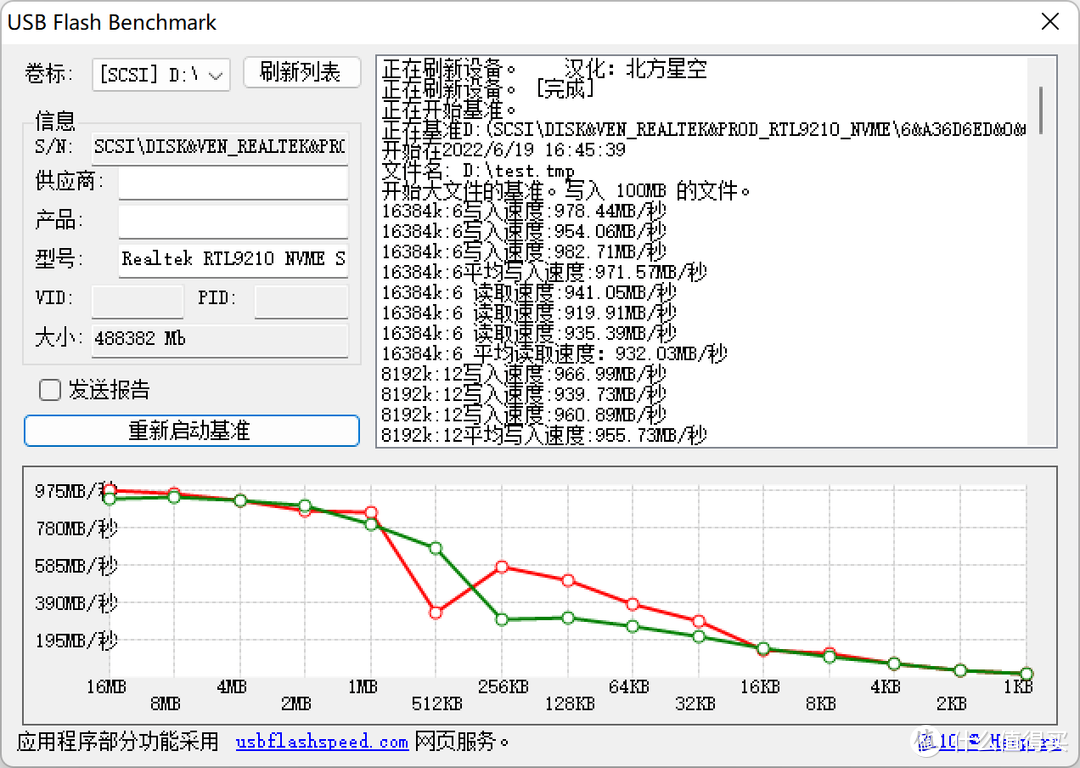Click the log line 8192k:12写入速度:960.89MB/秒
1080x768 pixels.
523,415
